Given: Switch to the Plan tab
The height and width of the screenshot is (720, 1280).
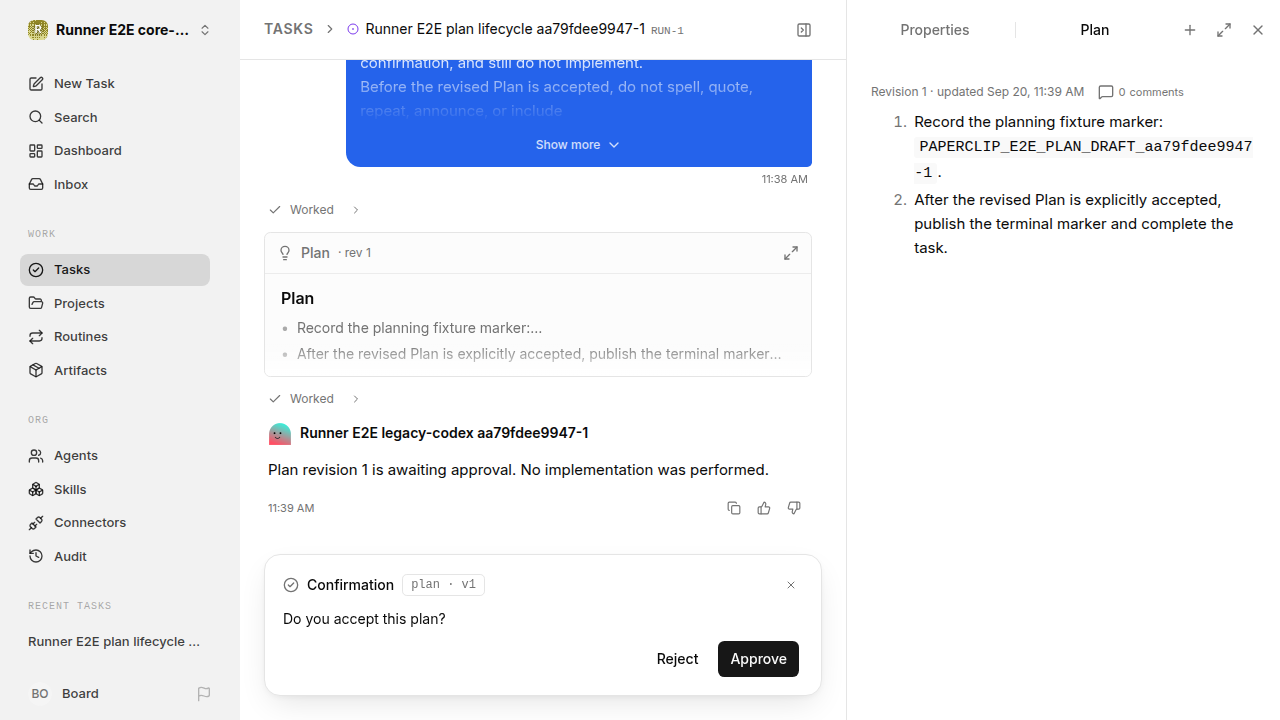Looking at the screenshot, I should [x=1094, y=30].
